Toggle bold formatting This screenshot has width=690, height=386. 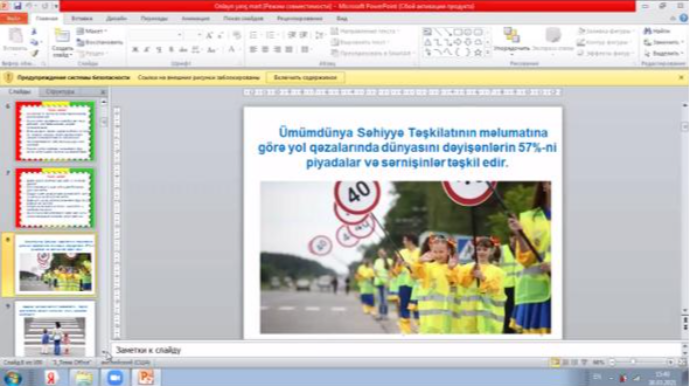[135, 50]
